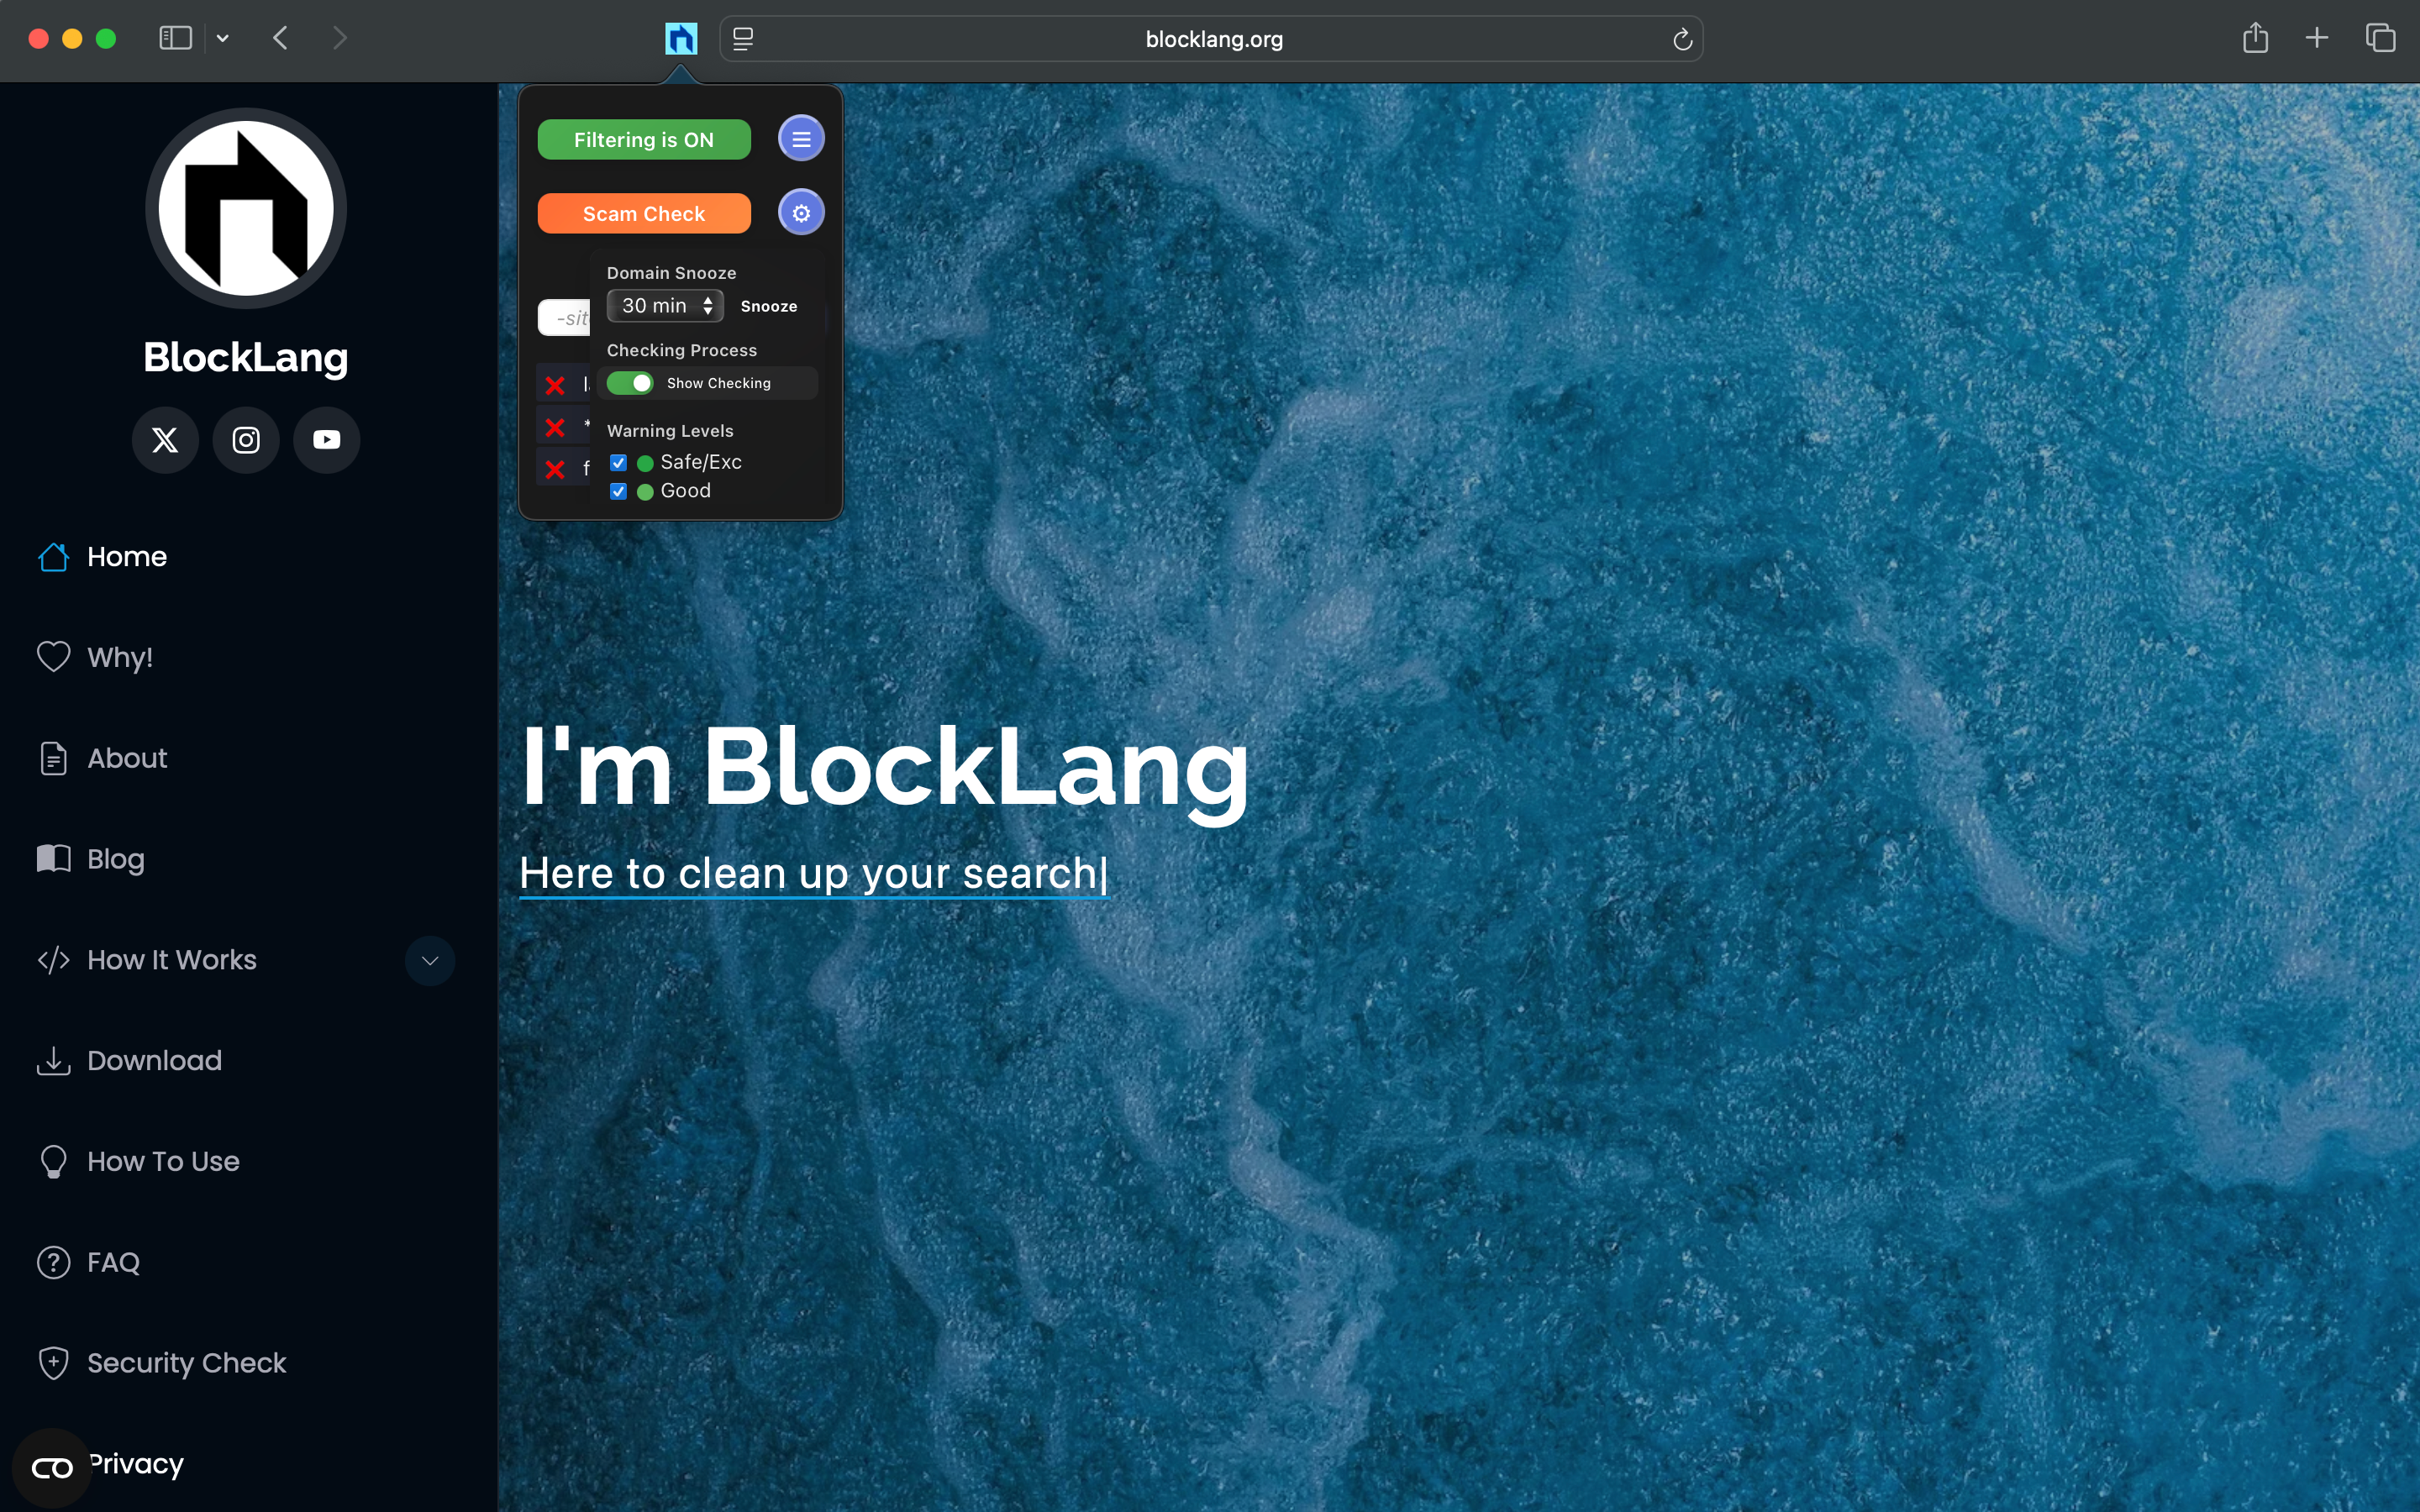Viewport: 2420px width, 1512px height.
Task: Open the Safari Share button
Action: point(2255,38)
